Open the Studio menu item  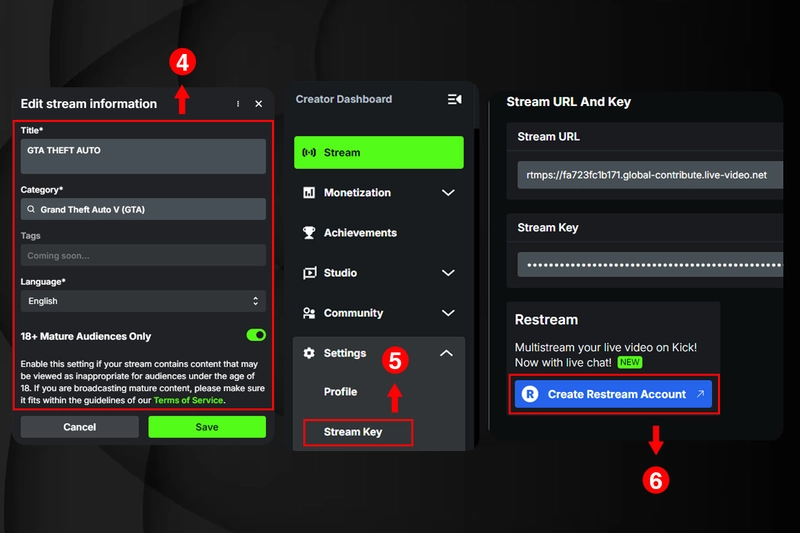[379, 273]
